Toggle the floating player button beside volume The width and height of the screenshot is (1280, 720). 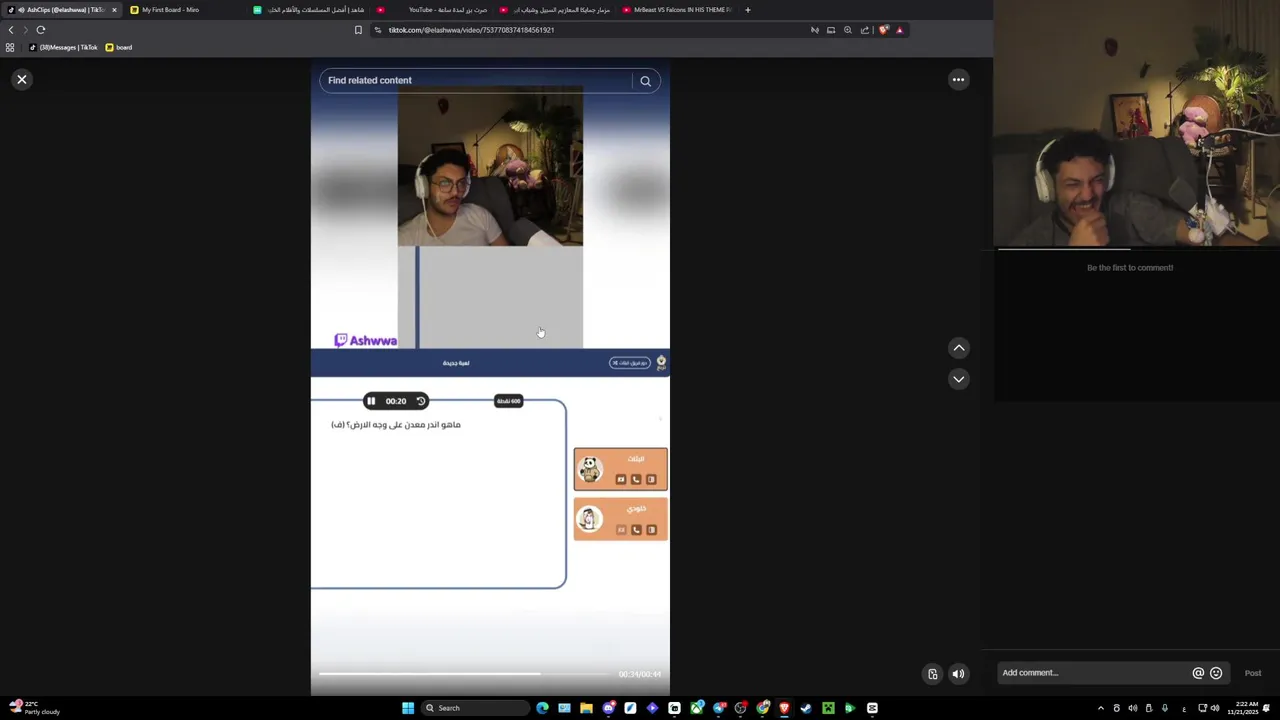pyautogui.click(x=932, y=674)
